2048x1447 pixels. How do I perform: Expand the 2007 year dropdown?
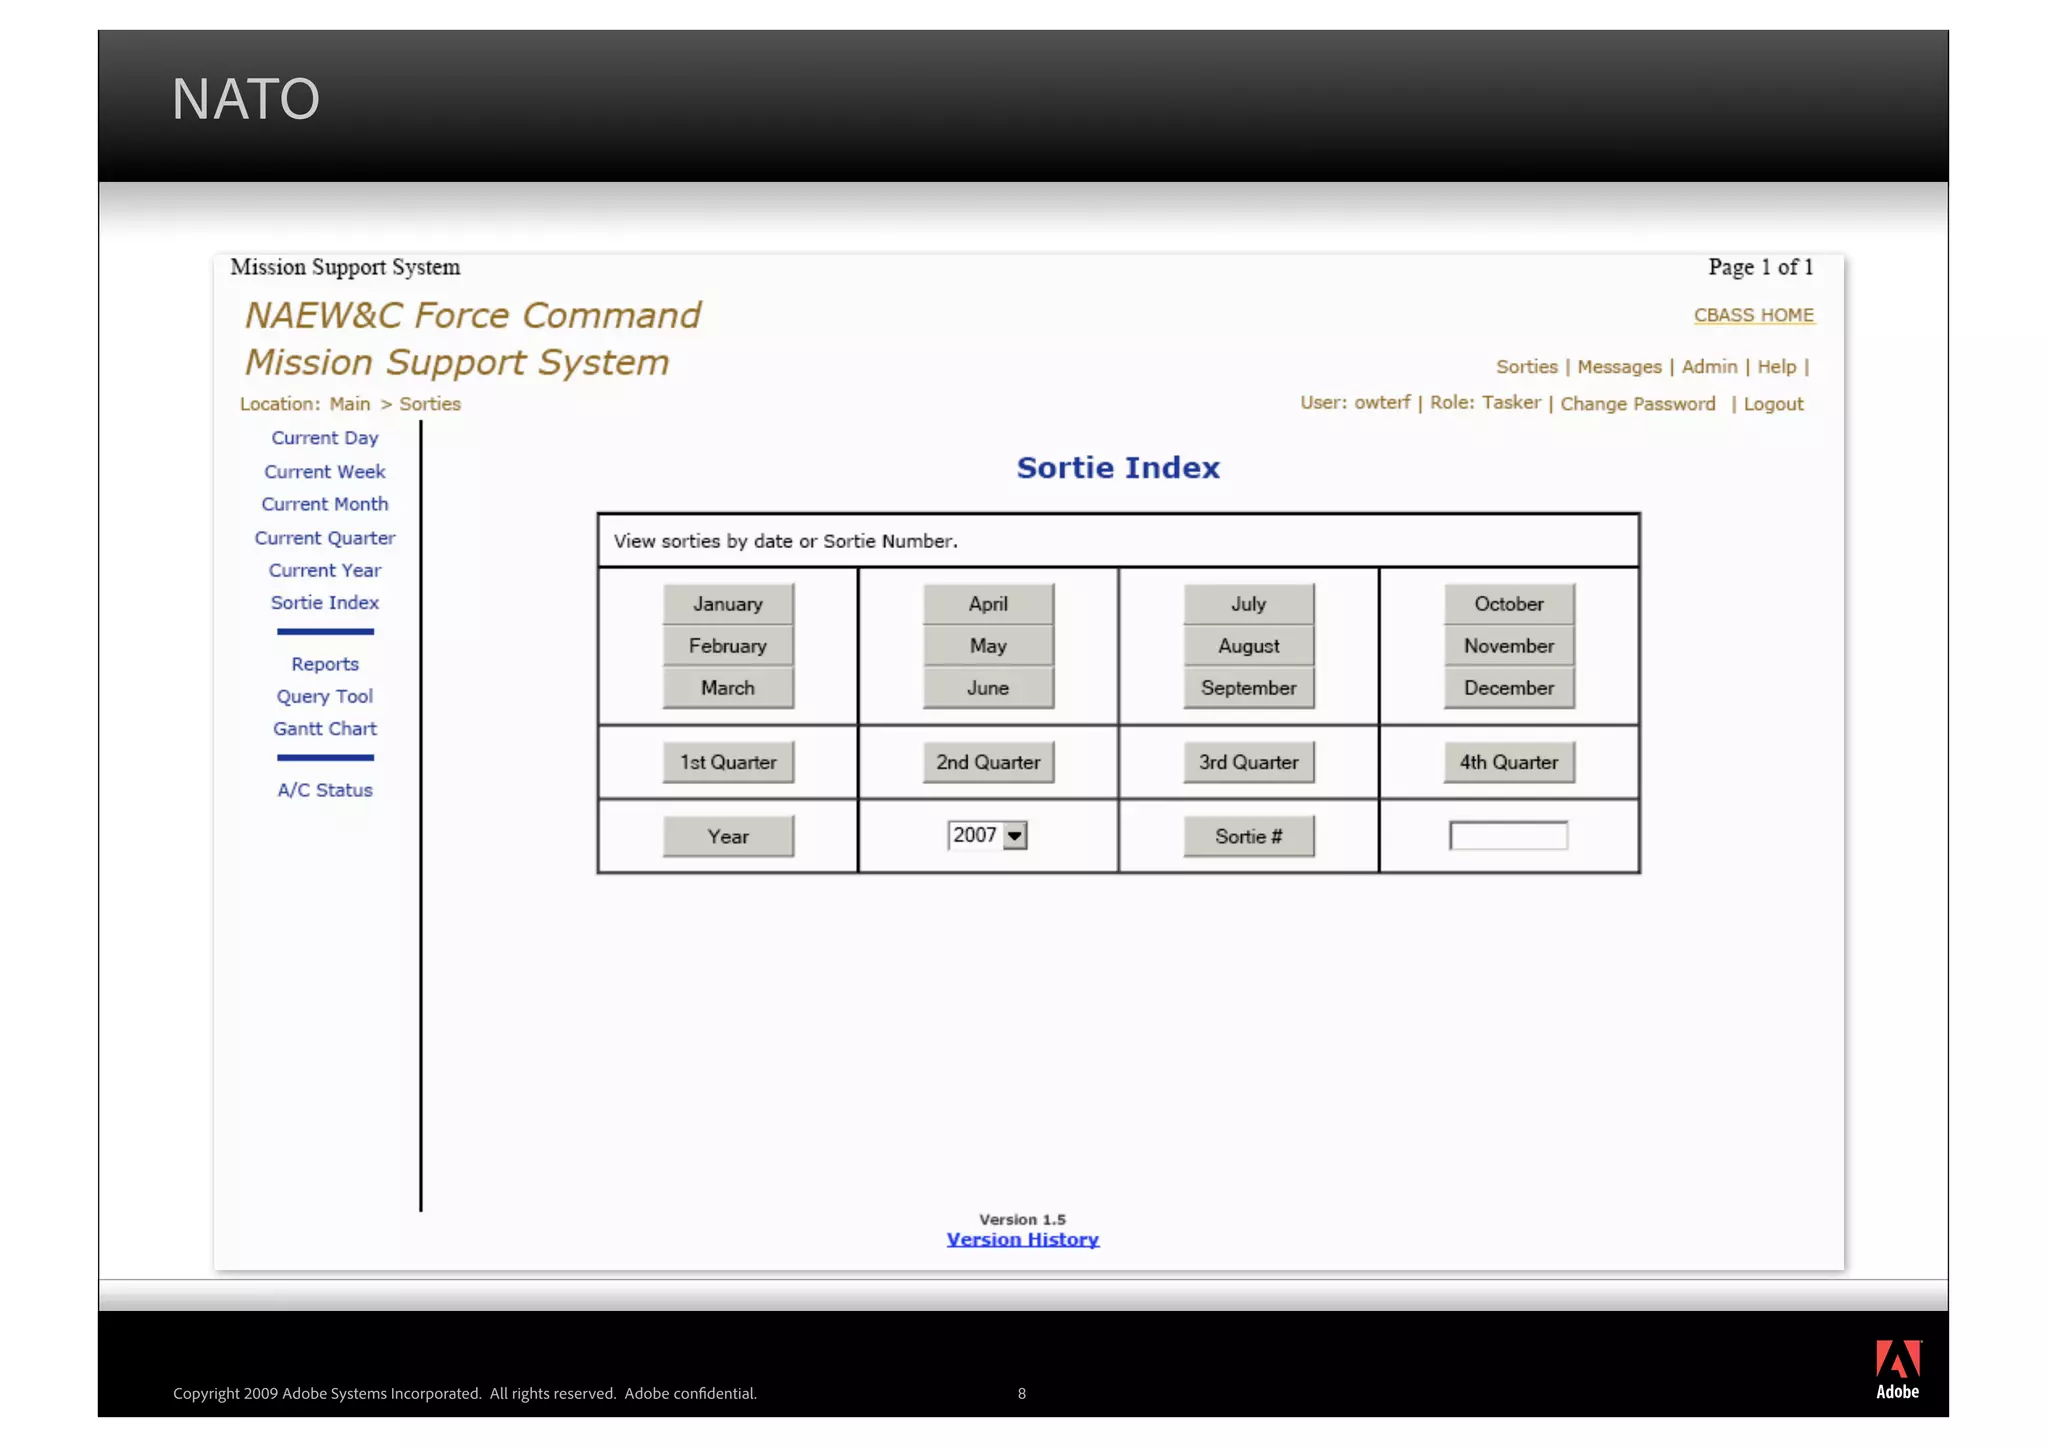click(x=988, y=835)
